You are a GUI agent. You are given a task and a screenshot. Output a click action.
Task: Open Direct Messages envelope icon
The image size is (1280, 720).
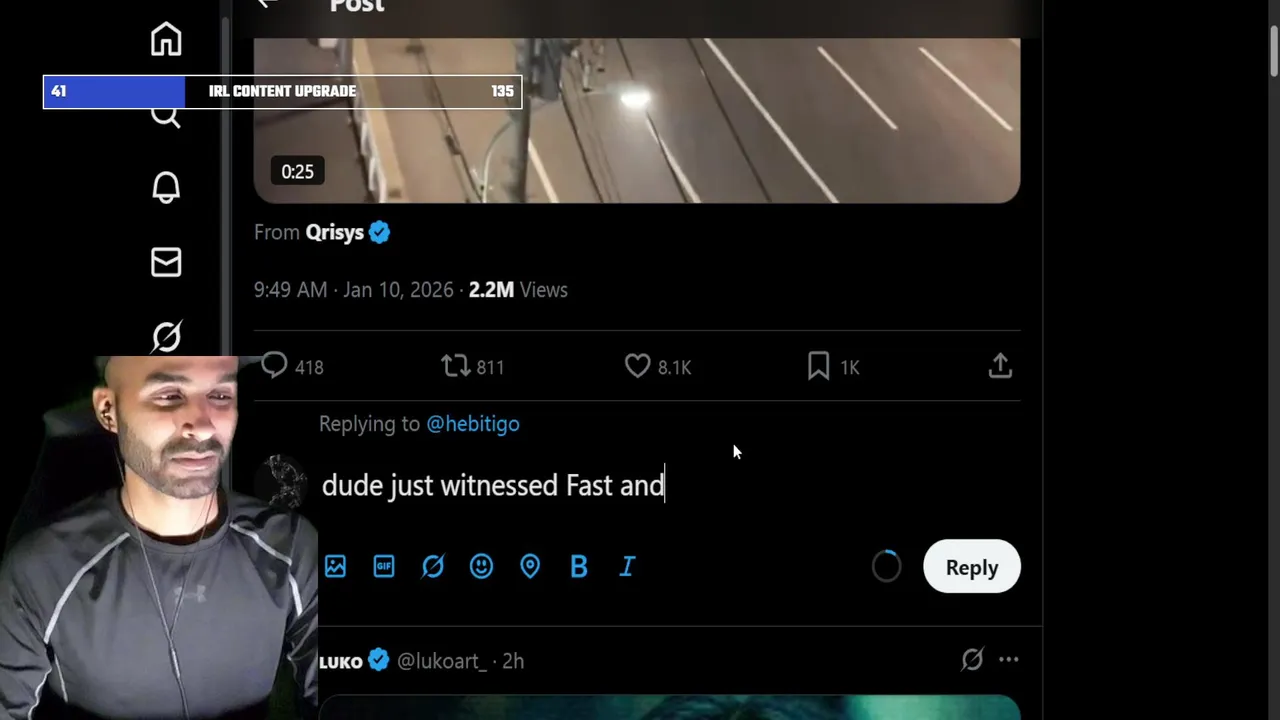pos(166,262)
